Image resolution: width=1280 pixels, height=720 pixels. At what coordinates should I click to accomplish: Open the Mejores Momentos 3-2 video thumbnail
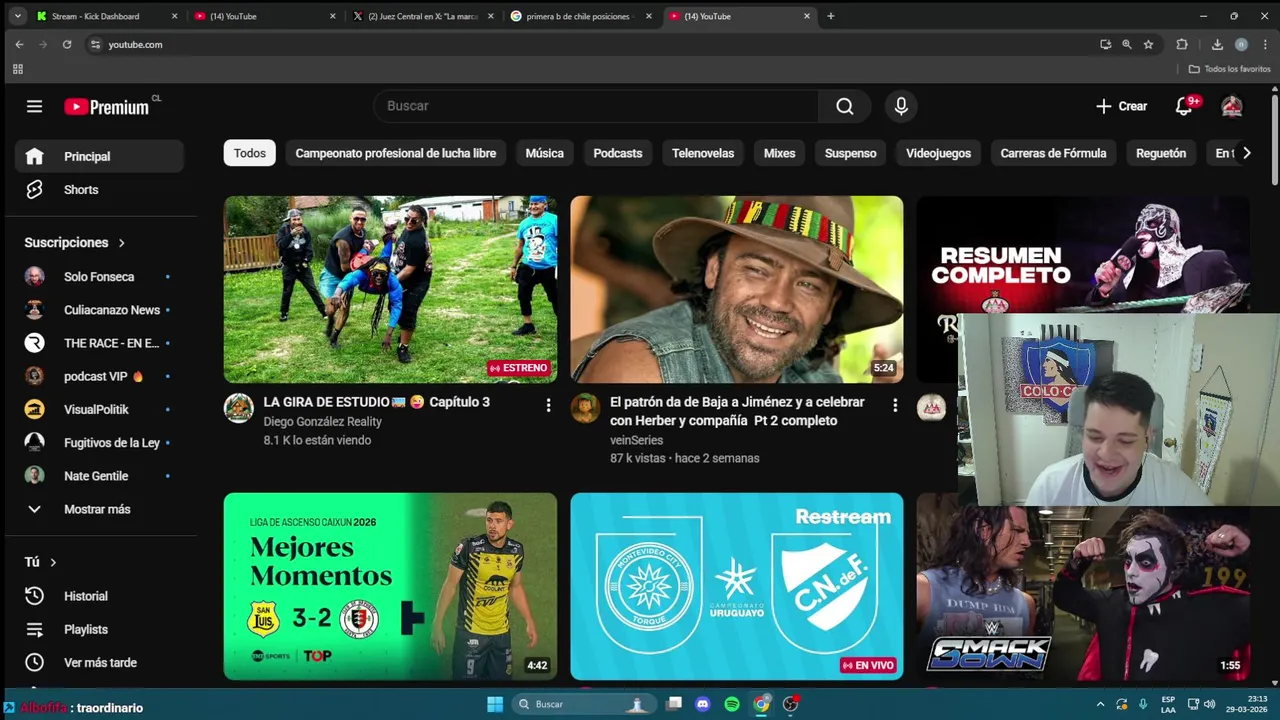(x=390, y=586)
